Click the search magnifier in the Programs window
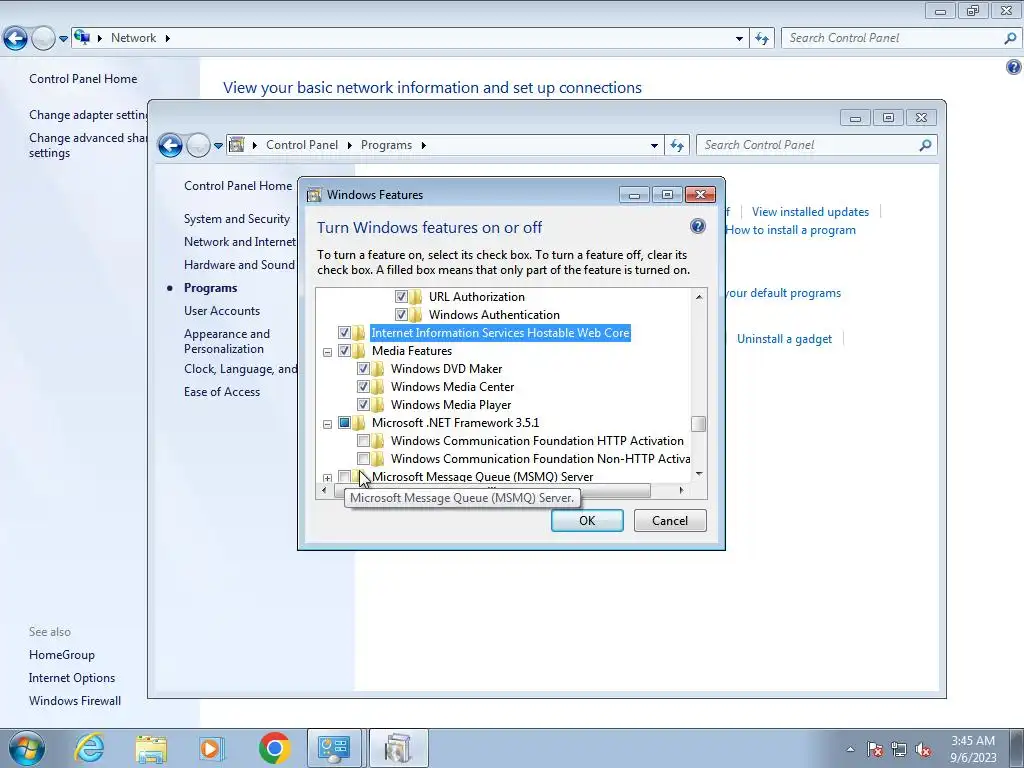Image resolution: width=1024 pixels, height=768 pixels. click(x=925, y=145)
